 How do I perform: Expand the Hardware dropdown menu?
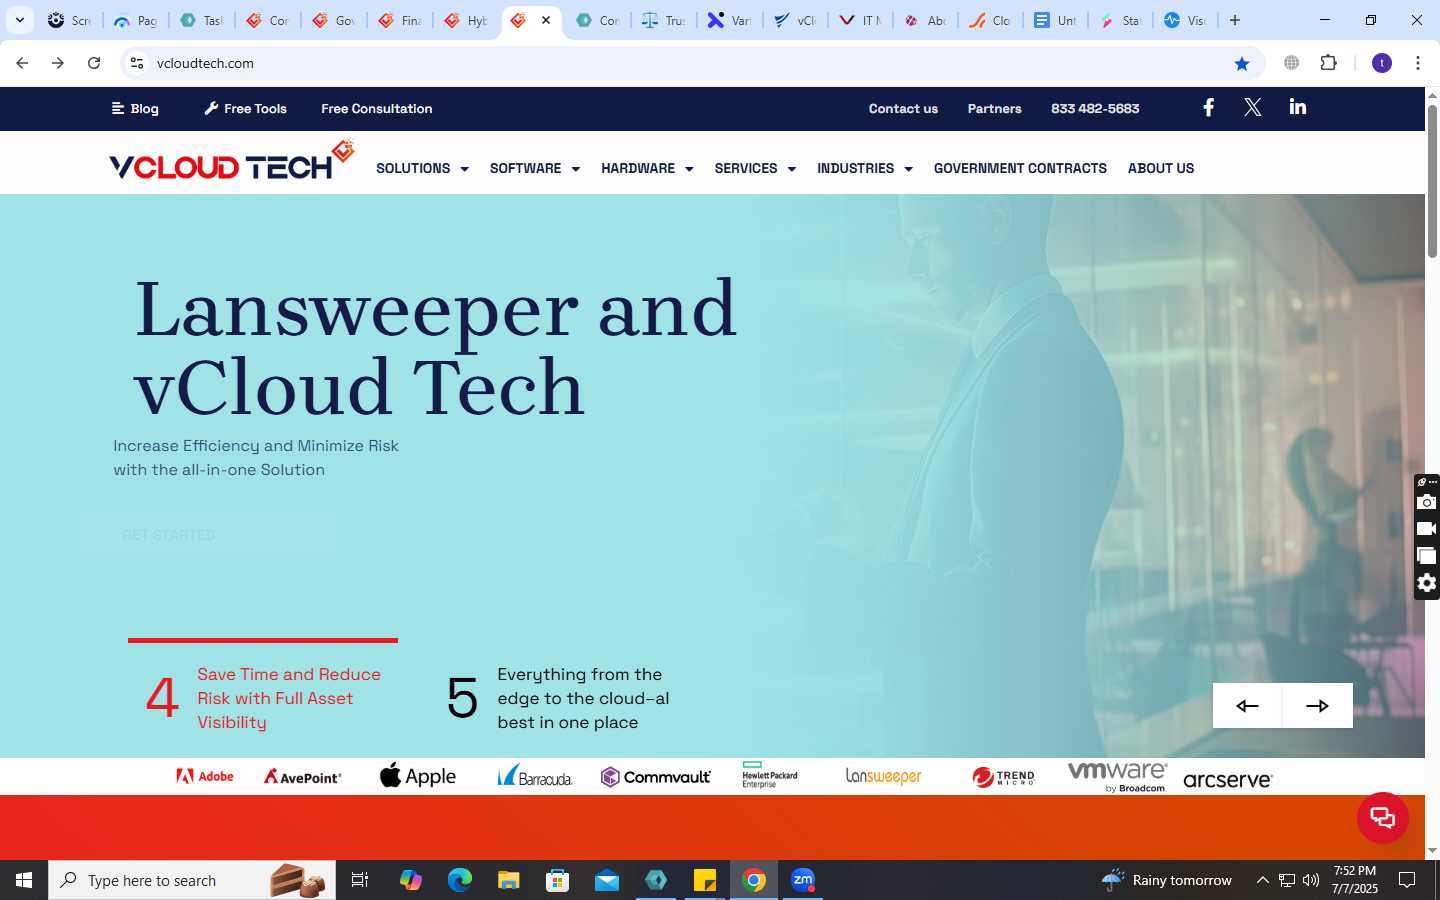pos(647,168)
